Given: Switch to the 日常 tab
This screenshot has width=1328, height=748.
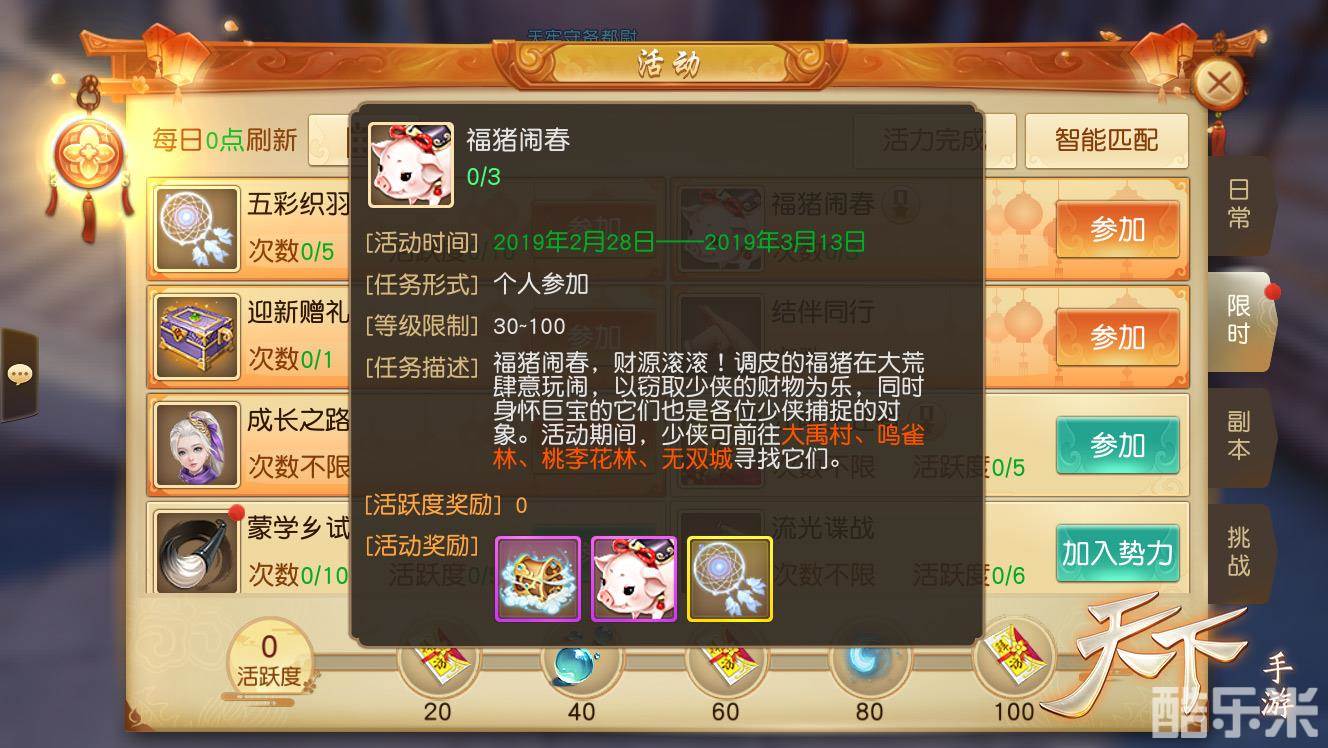Looking at the screenshot, I should (1239, 204).
